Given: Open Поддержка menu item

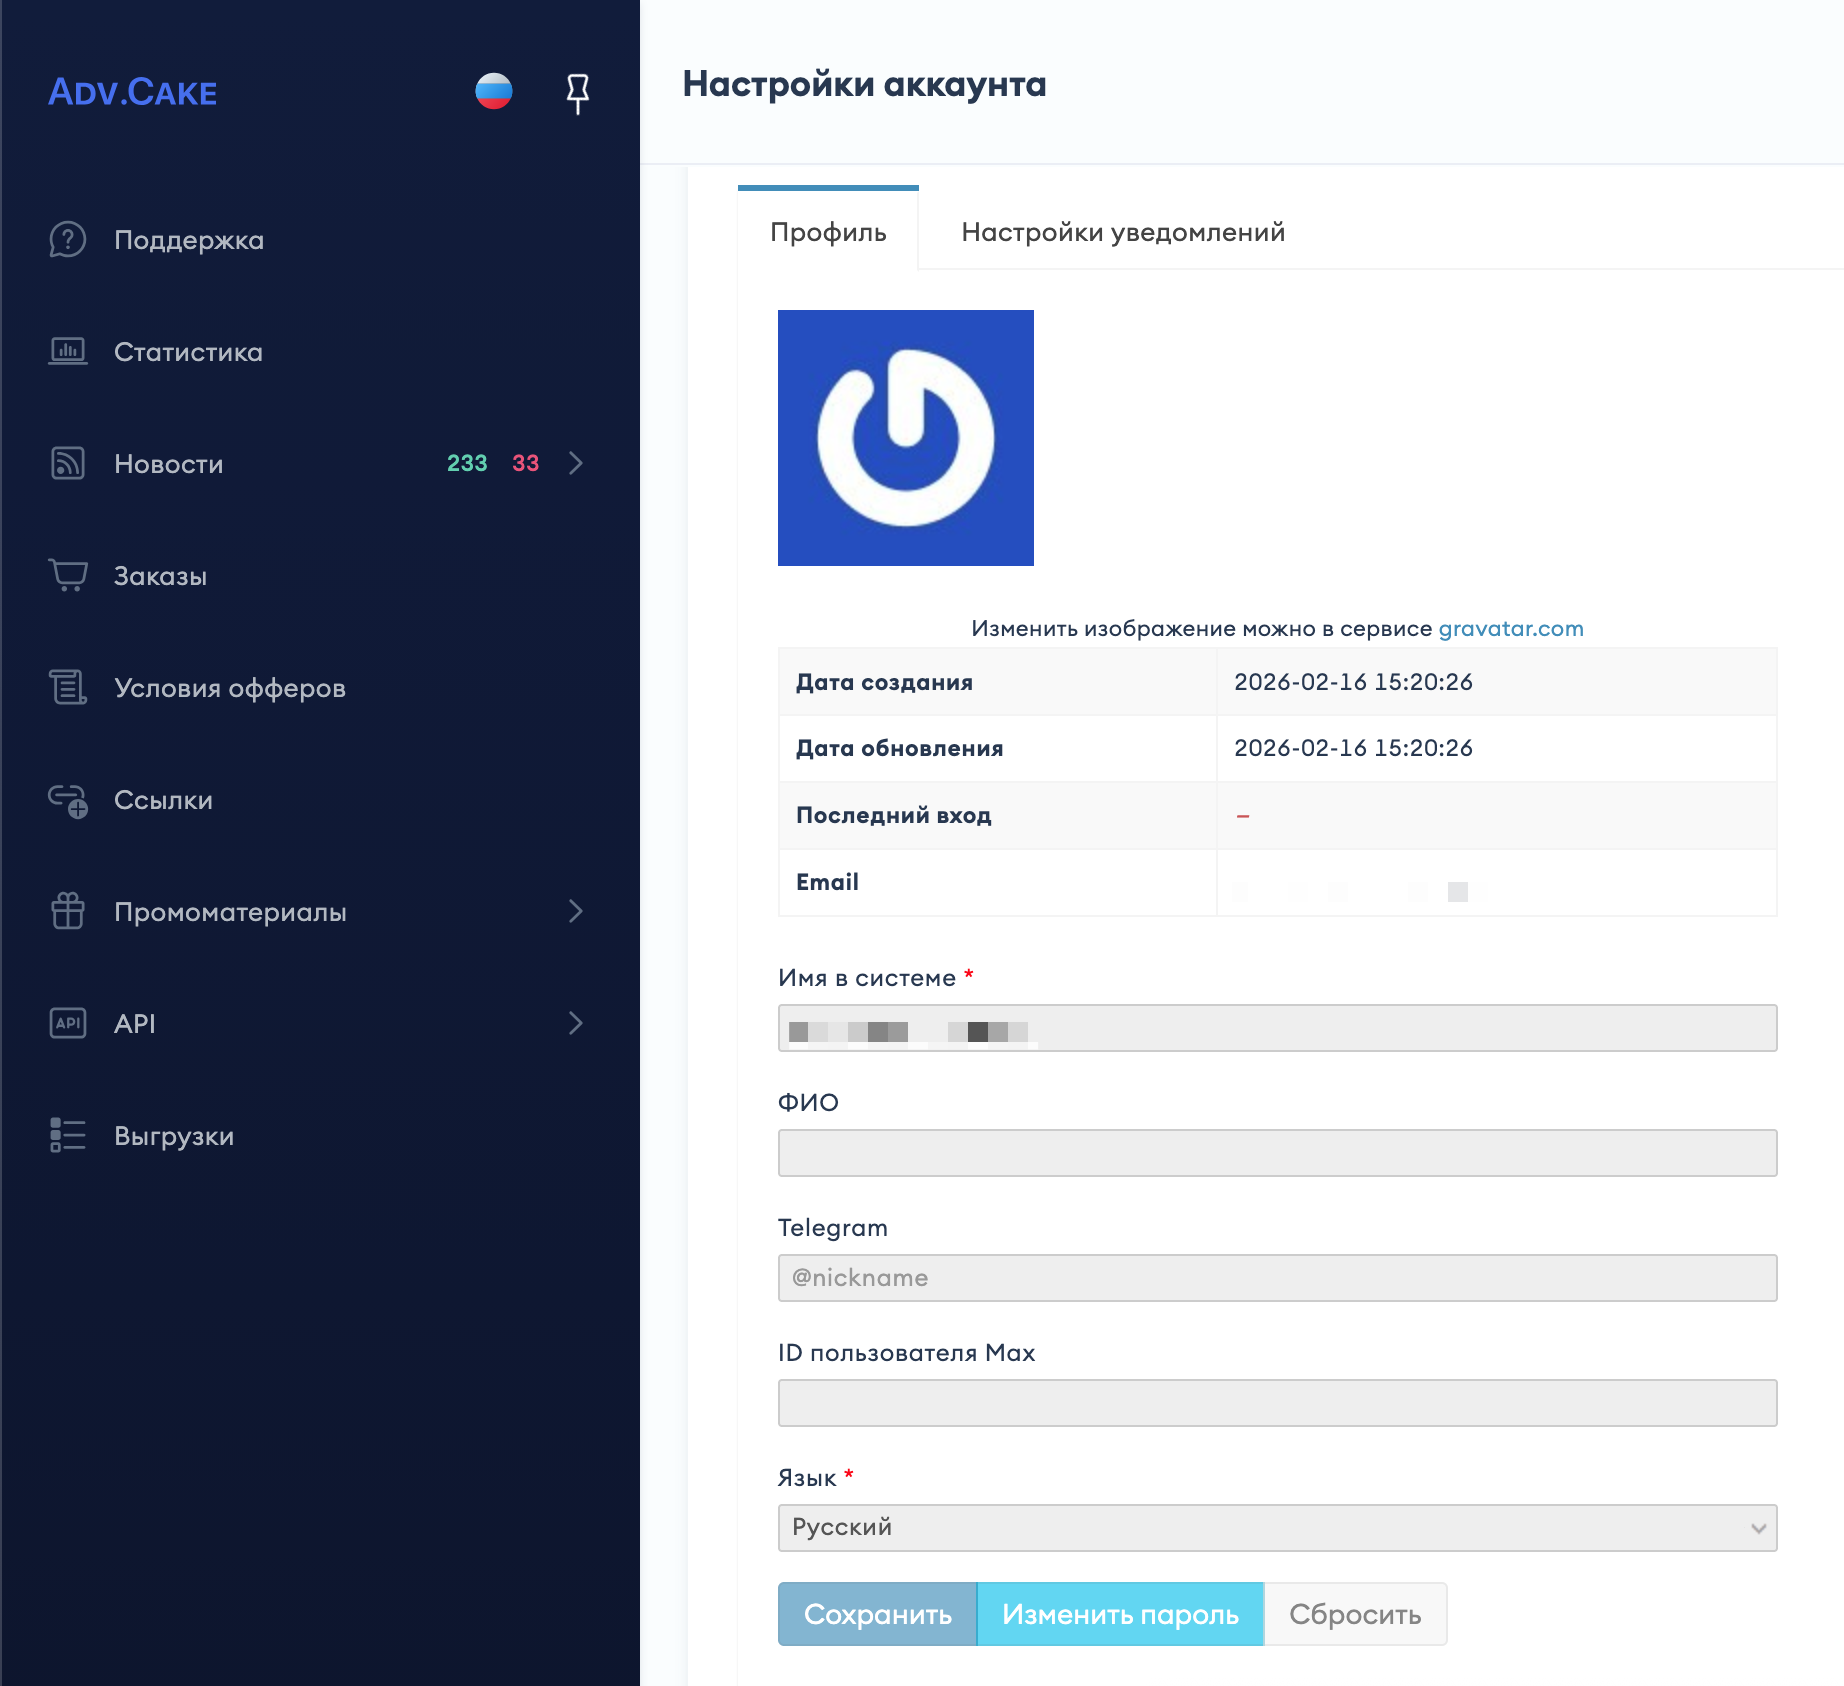Looking at the screenshot, I should coord(189,240).
